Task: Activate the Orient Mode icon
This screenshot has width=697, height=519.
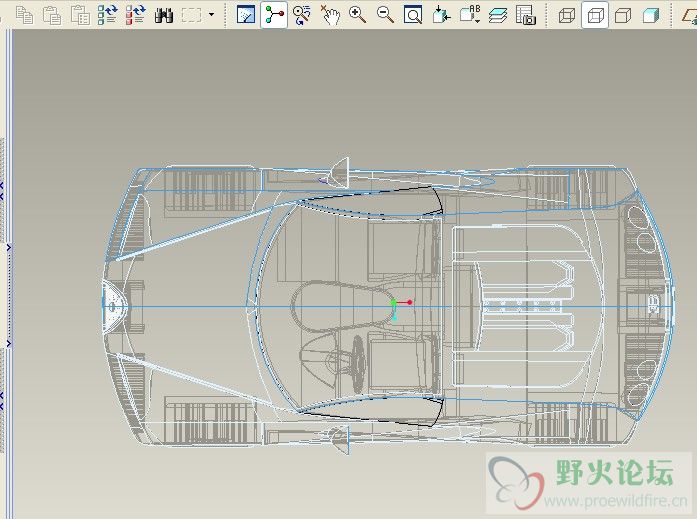Action: coord(302,15)
